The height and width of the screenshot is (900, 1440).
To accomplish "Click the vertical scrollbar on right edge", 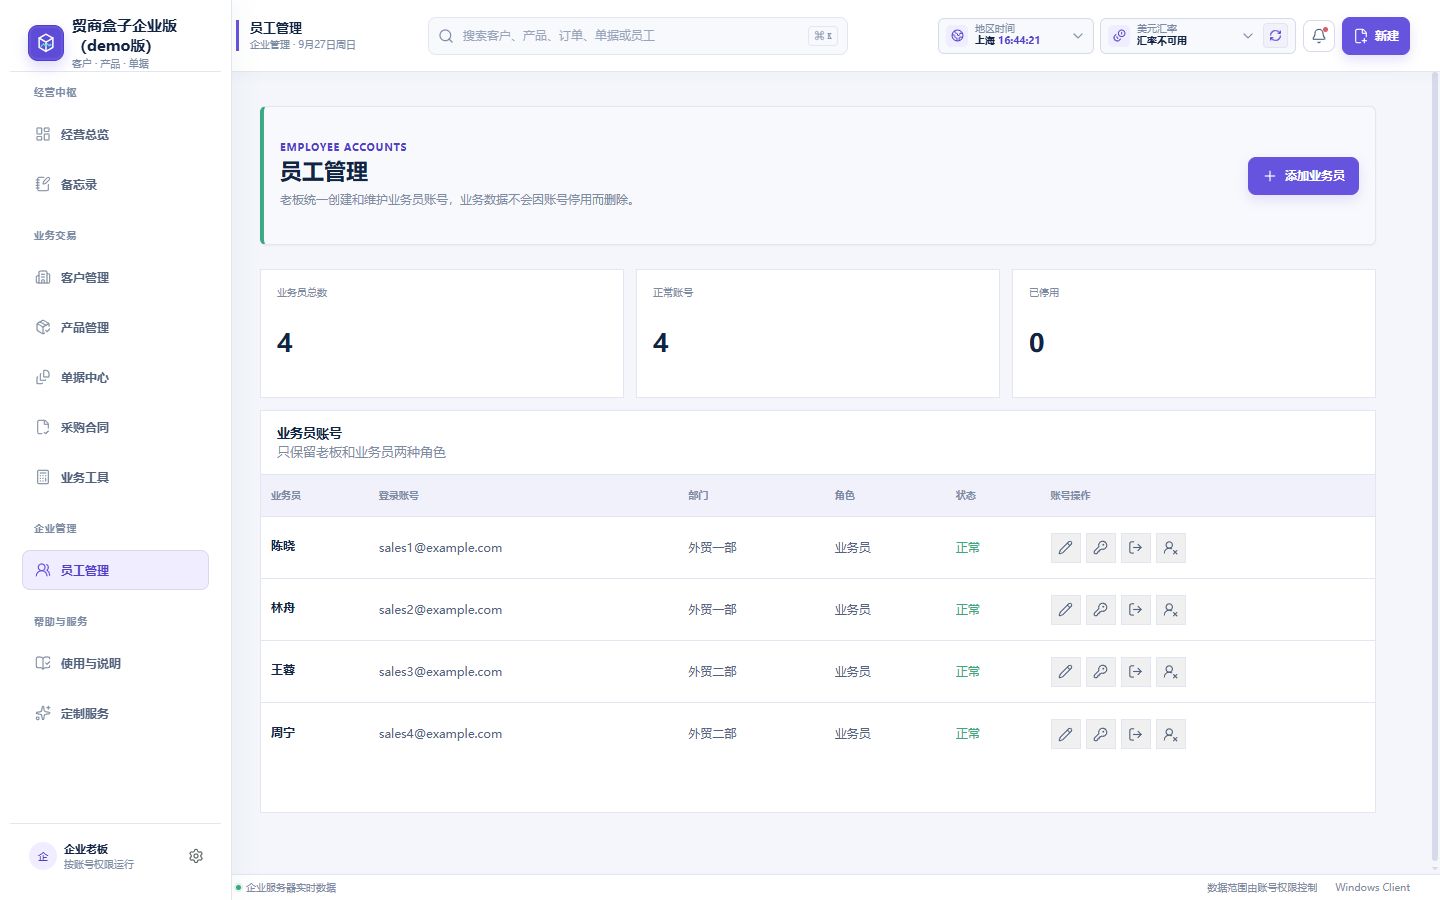I will 1435,465.
